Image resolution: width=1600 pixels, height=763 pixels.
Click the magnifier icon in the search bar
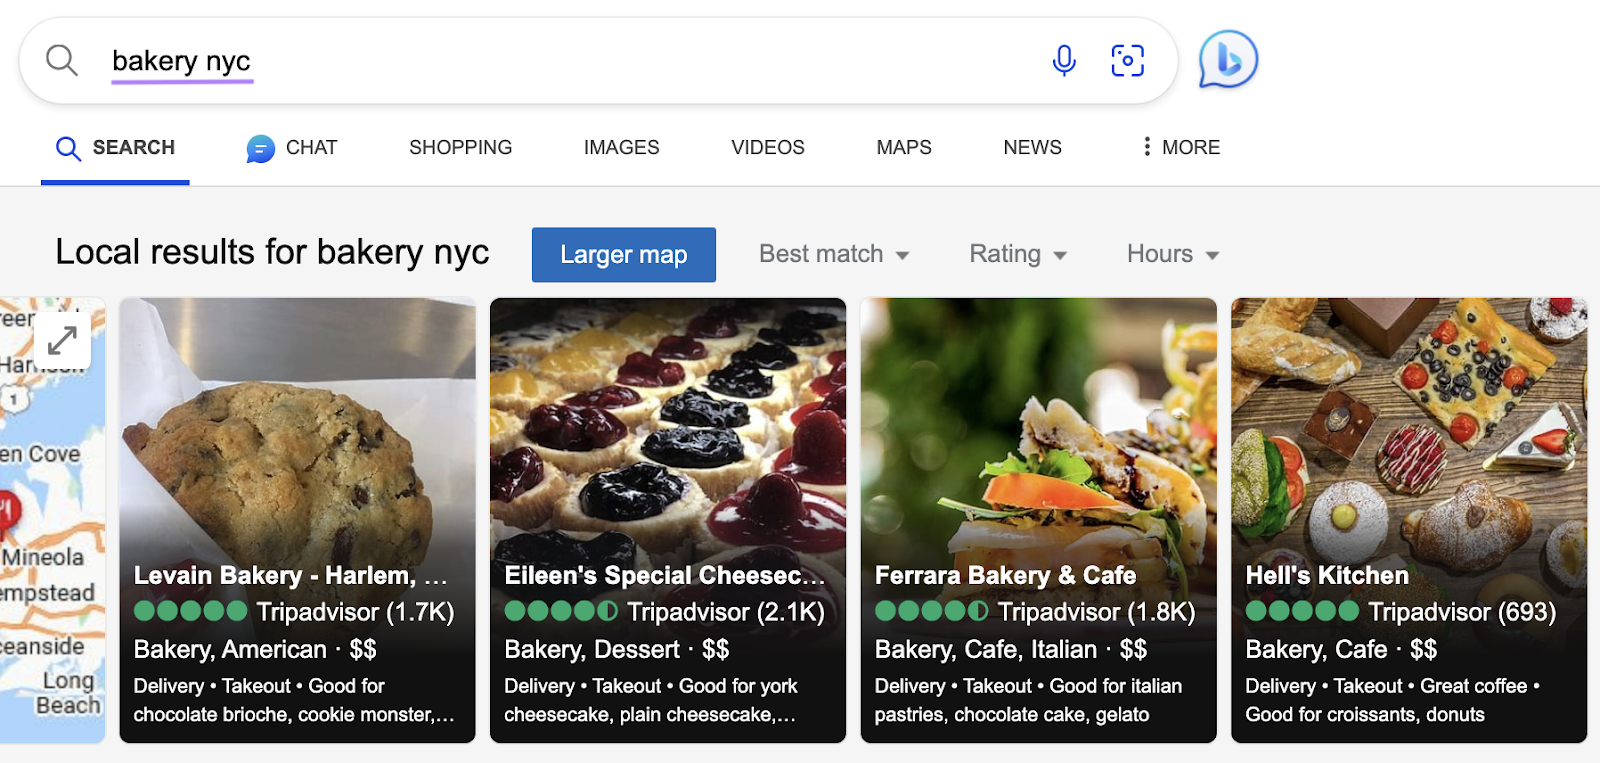pyautogui.click(x=62, y=60)
